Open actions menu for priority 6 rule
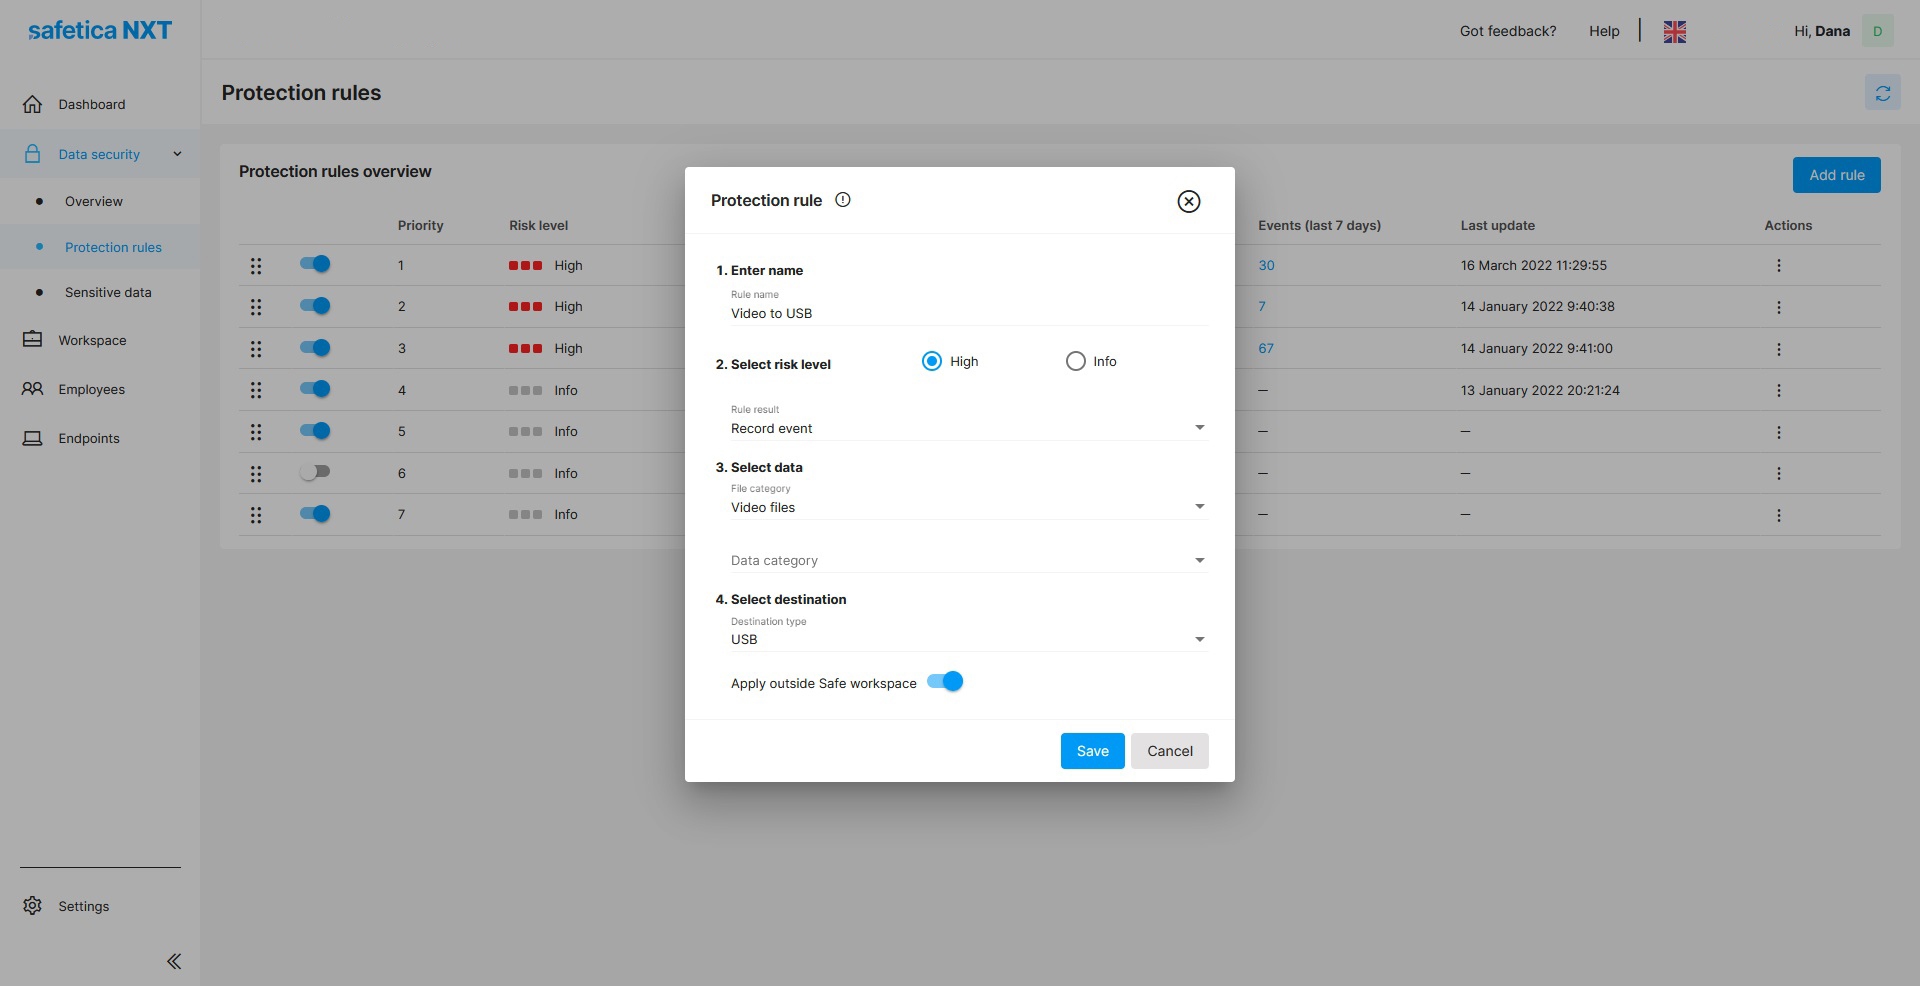1920x986 pixels. 1778,474
